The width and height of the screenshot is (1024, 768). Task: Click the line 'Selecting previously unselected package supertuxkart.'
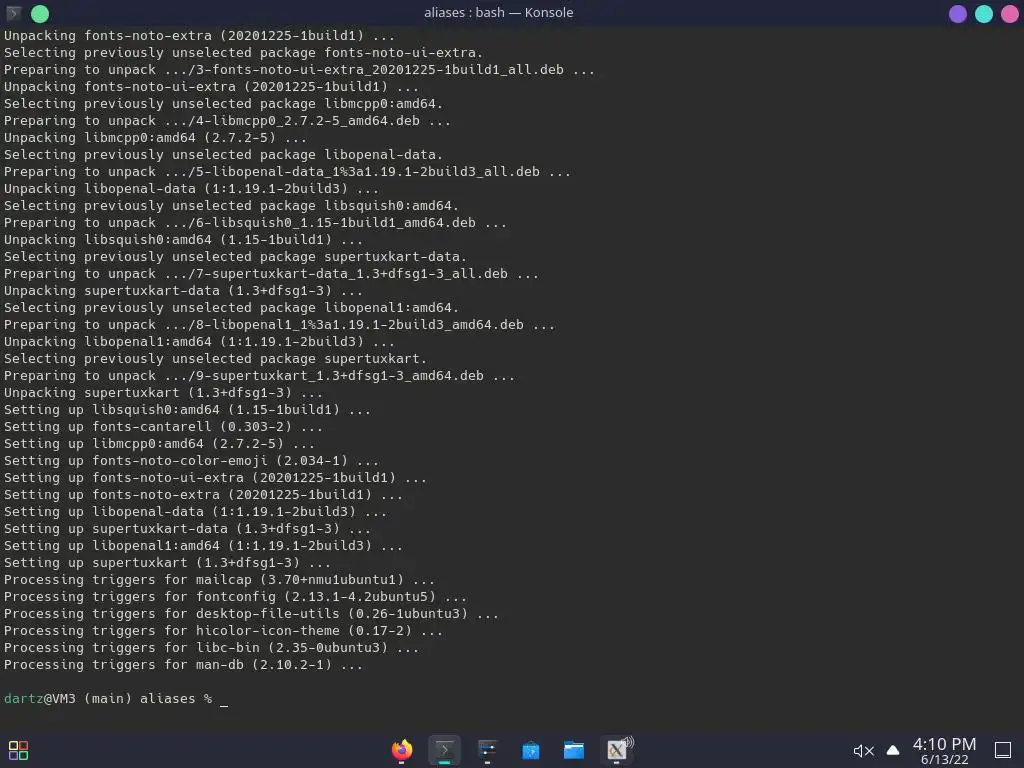click(215, 359)
